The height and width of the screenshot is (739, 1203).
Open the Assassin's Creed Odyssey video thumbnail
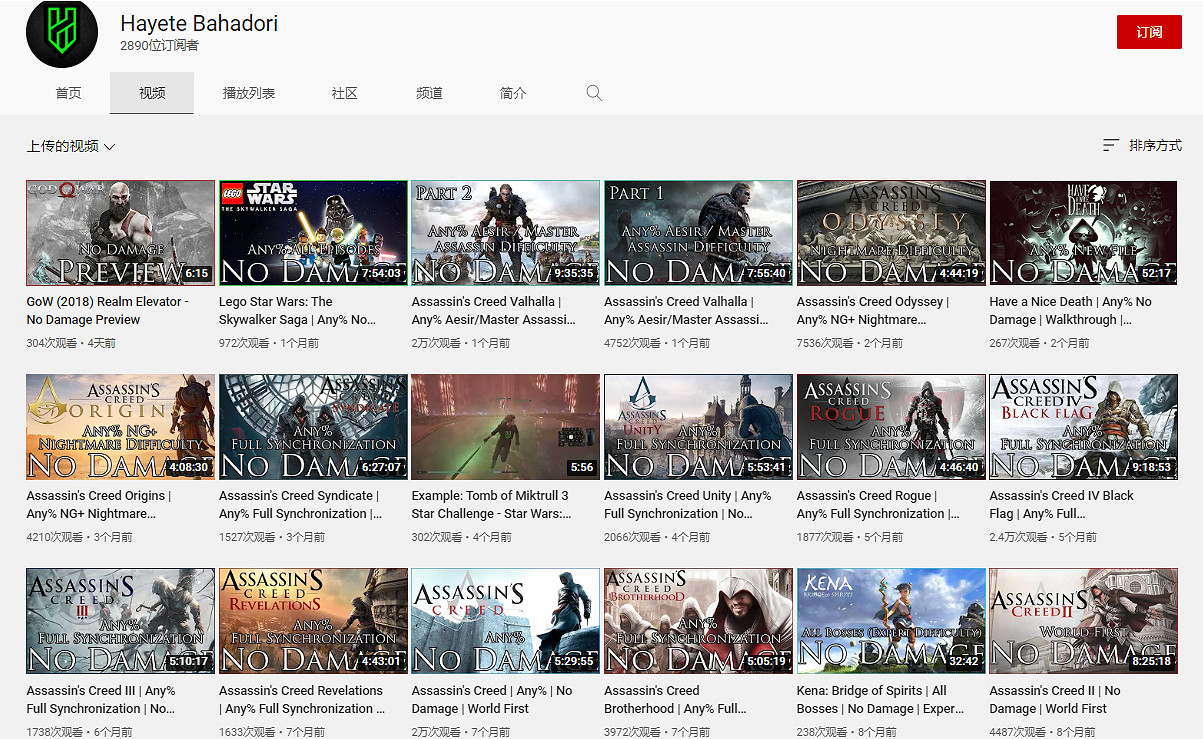(x=891, y=233)
